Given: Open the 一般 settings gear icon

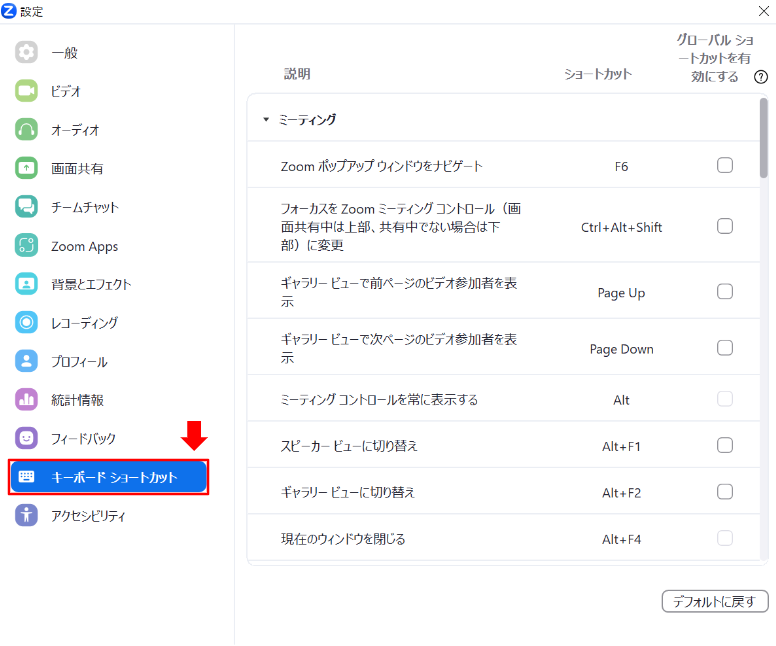Looking at the screenshot, I should pos(26,52).
